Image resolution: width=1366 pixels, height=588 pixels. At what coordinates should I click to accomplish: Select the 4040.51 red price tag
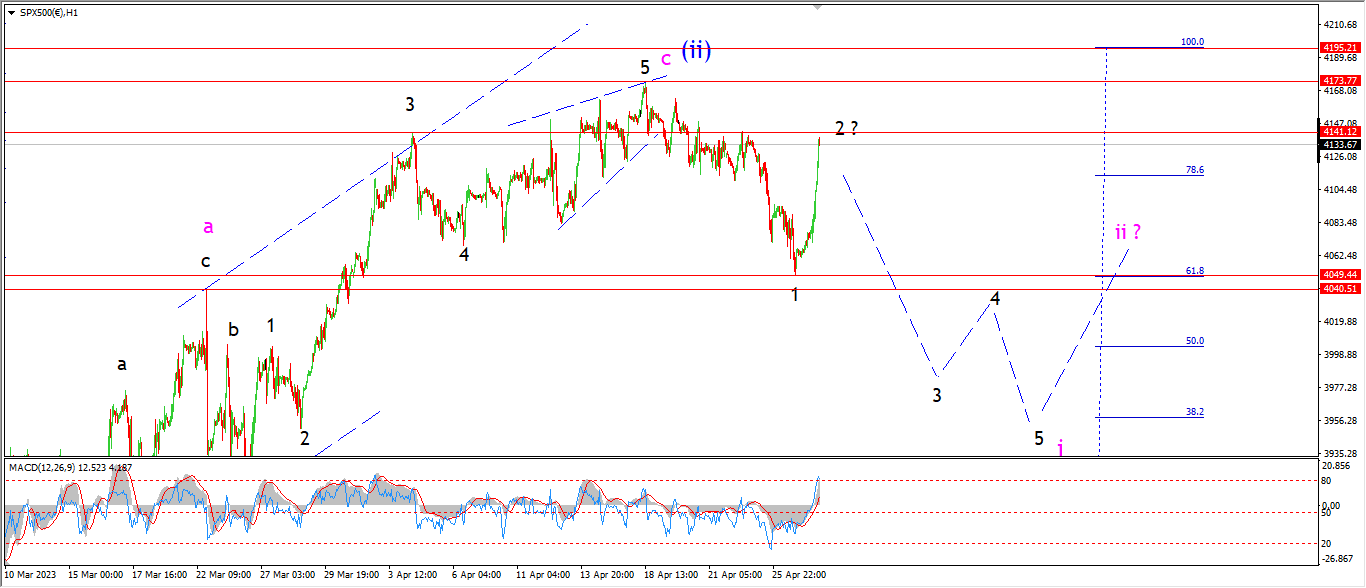point(1340,288)
